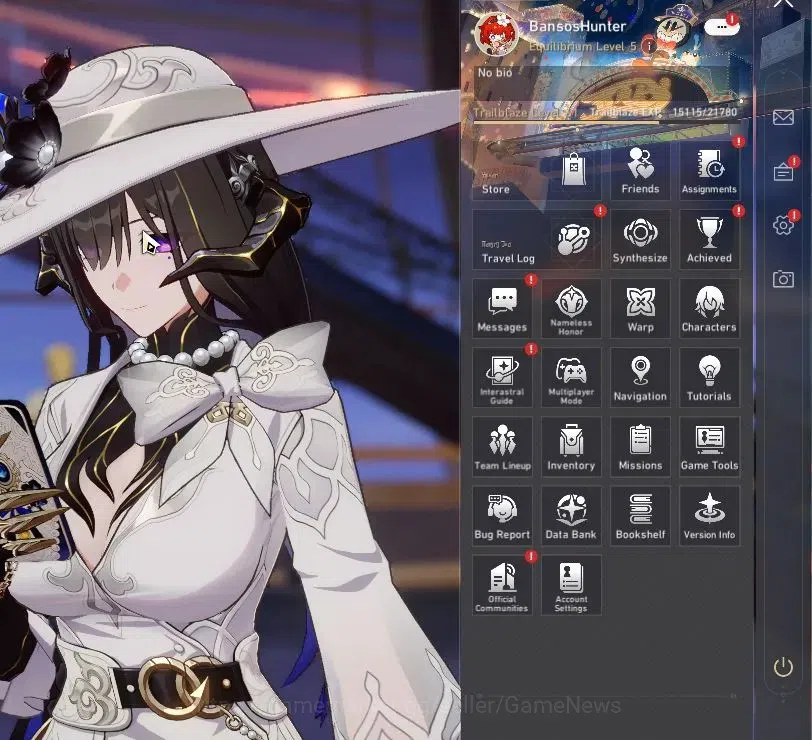
Task: Open the Warp menu
Action: coord(640,309)
